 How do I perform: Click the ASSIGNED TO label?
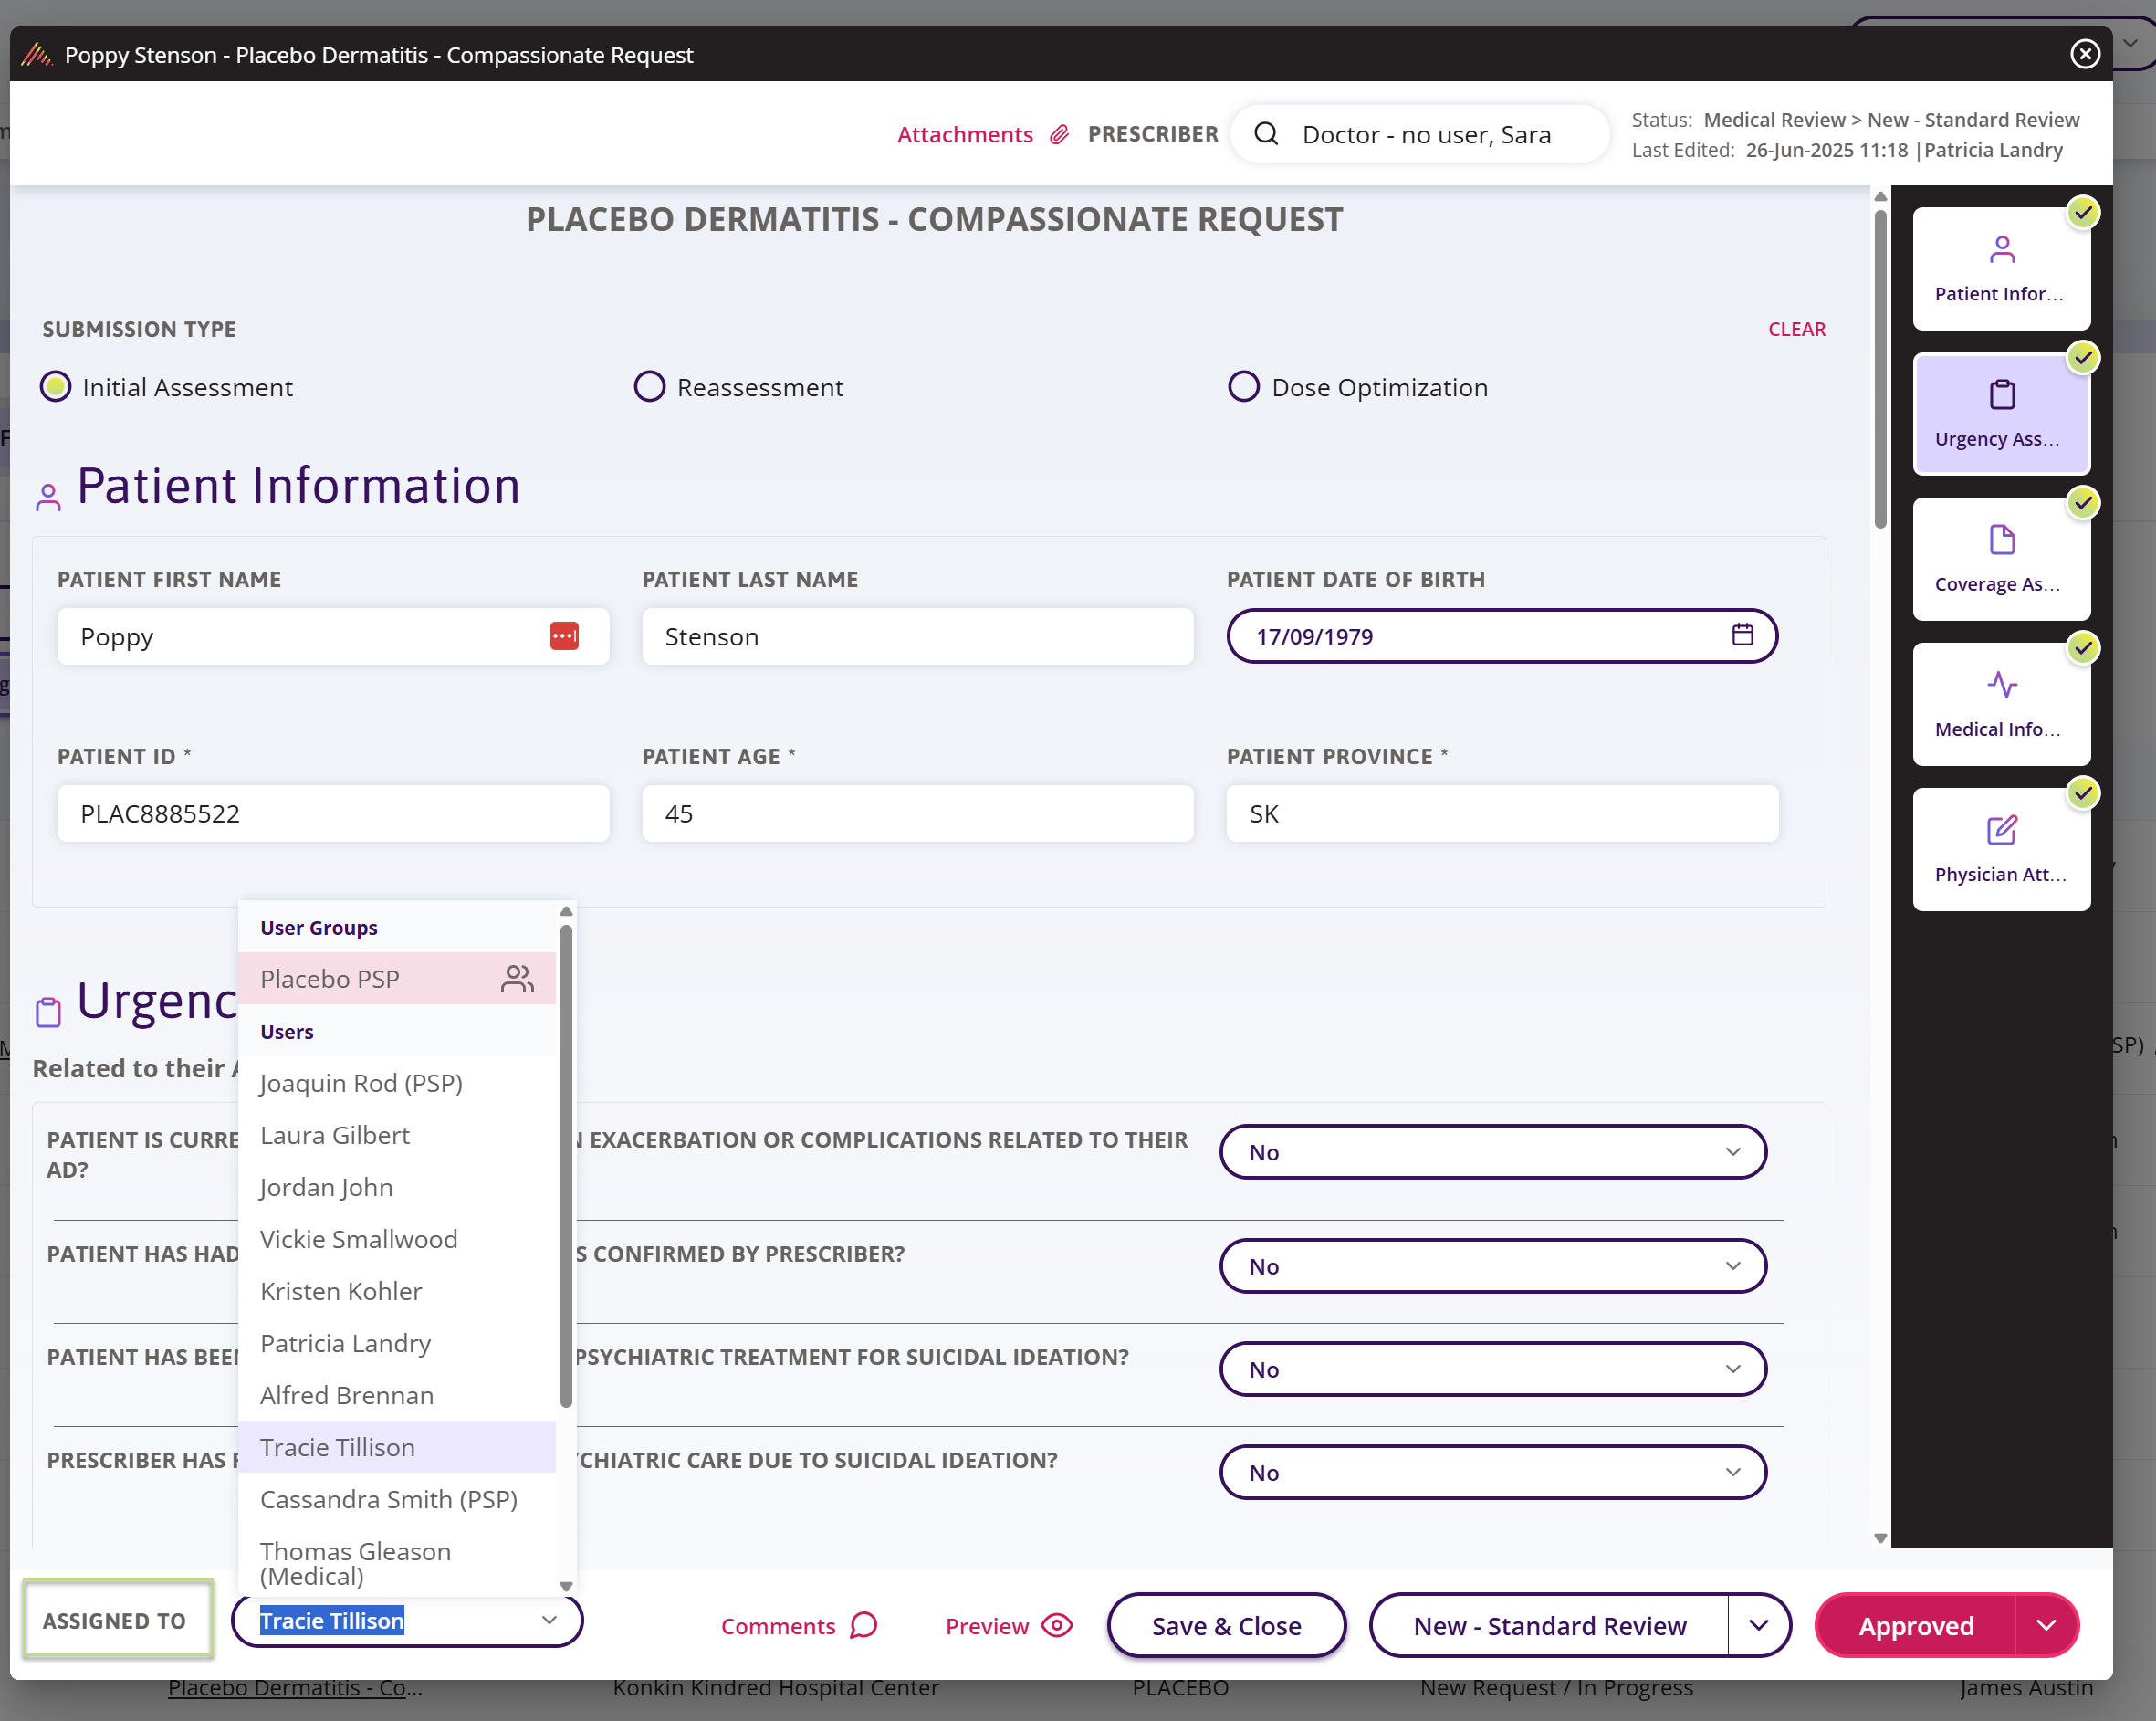114,1620
